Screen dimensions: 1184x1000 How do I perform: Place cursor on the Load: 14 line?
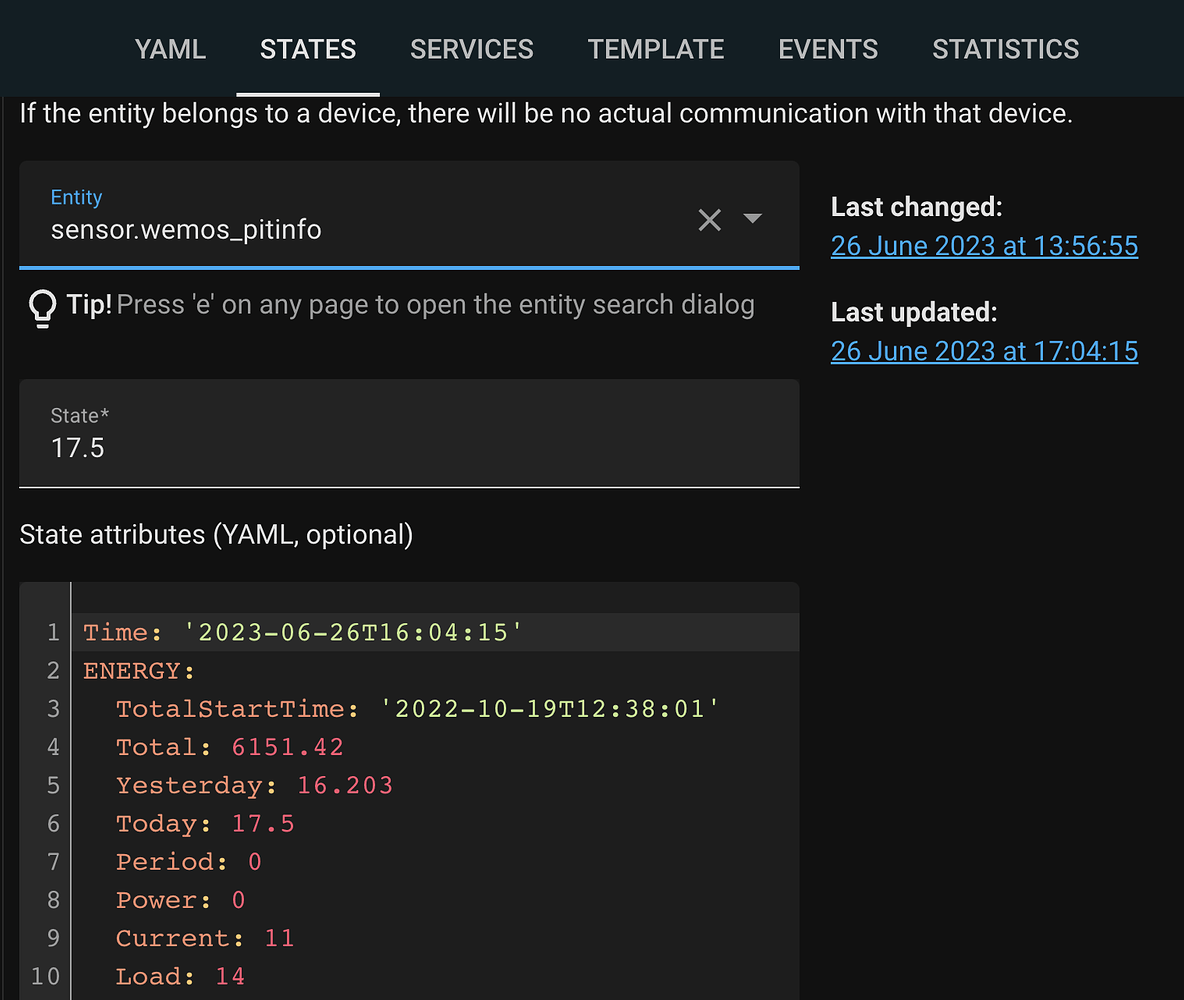(180, 977)
